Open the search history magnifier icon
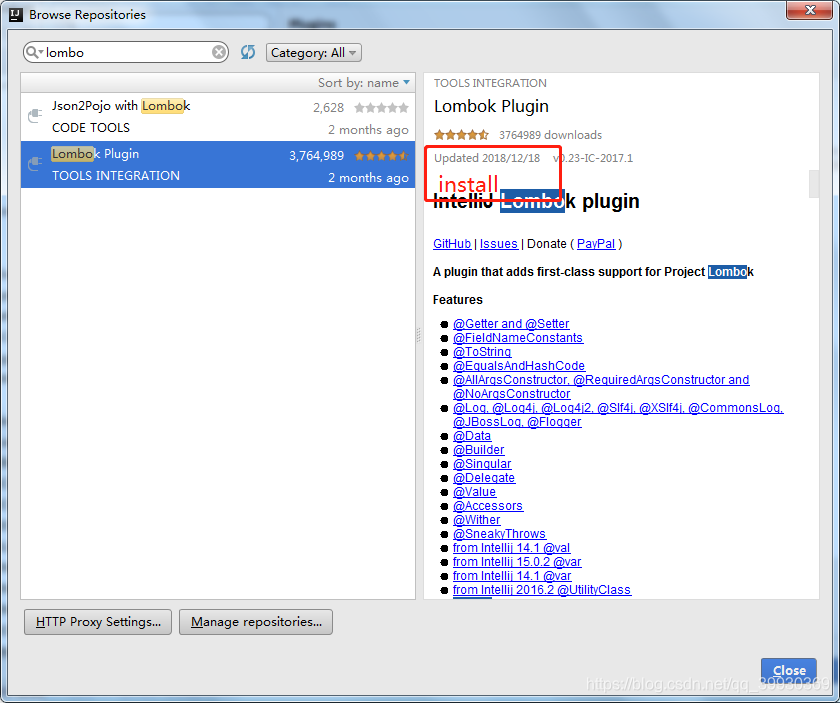 34,52
